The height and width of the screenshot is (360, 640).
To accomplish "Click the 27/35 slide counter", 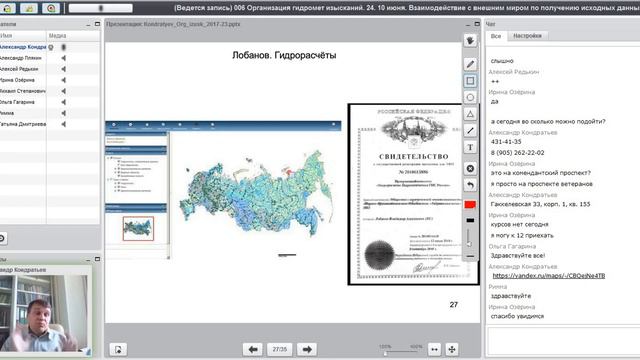I will tap(280, 349).
